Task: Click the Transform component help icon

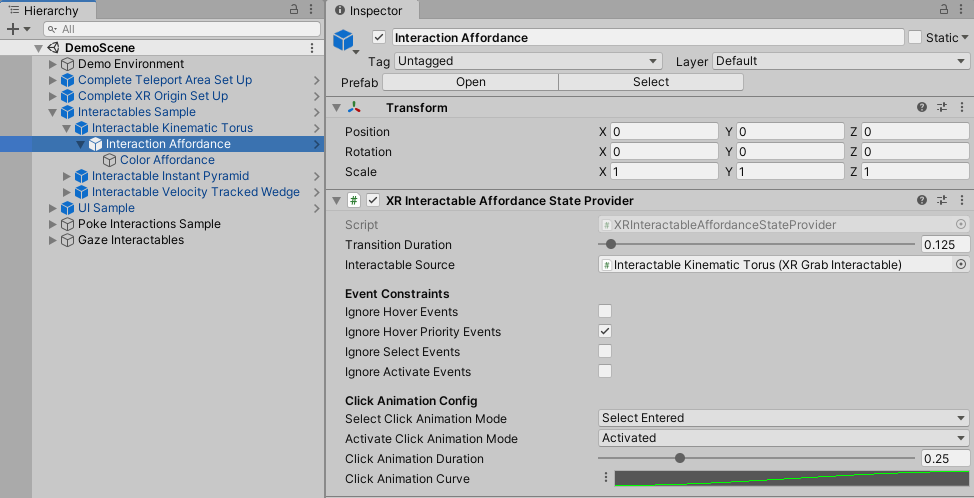Action: click(922, 108)
